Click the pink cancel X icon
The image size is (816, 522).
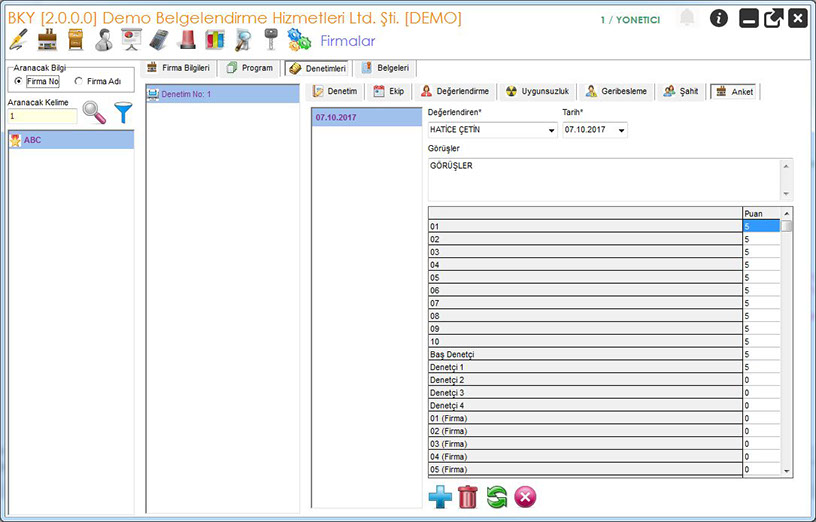(525, 496)
